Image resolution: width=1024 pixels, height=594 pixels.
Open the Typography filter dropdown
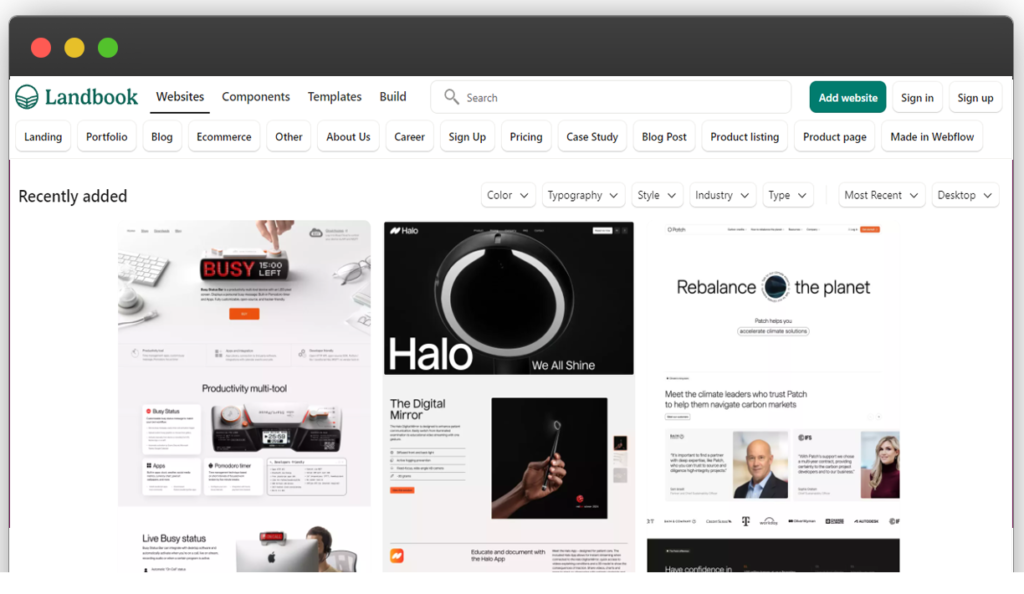pyautogui.click(x=583, y=195)
